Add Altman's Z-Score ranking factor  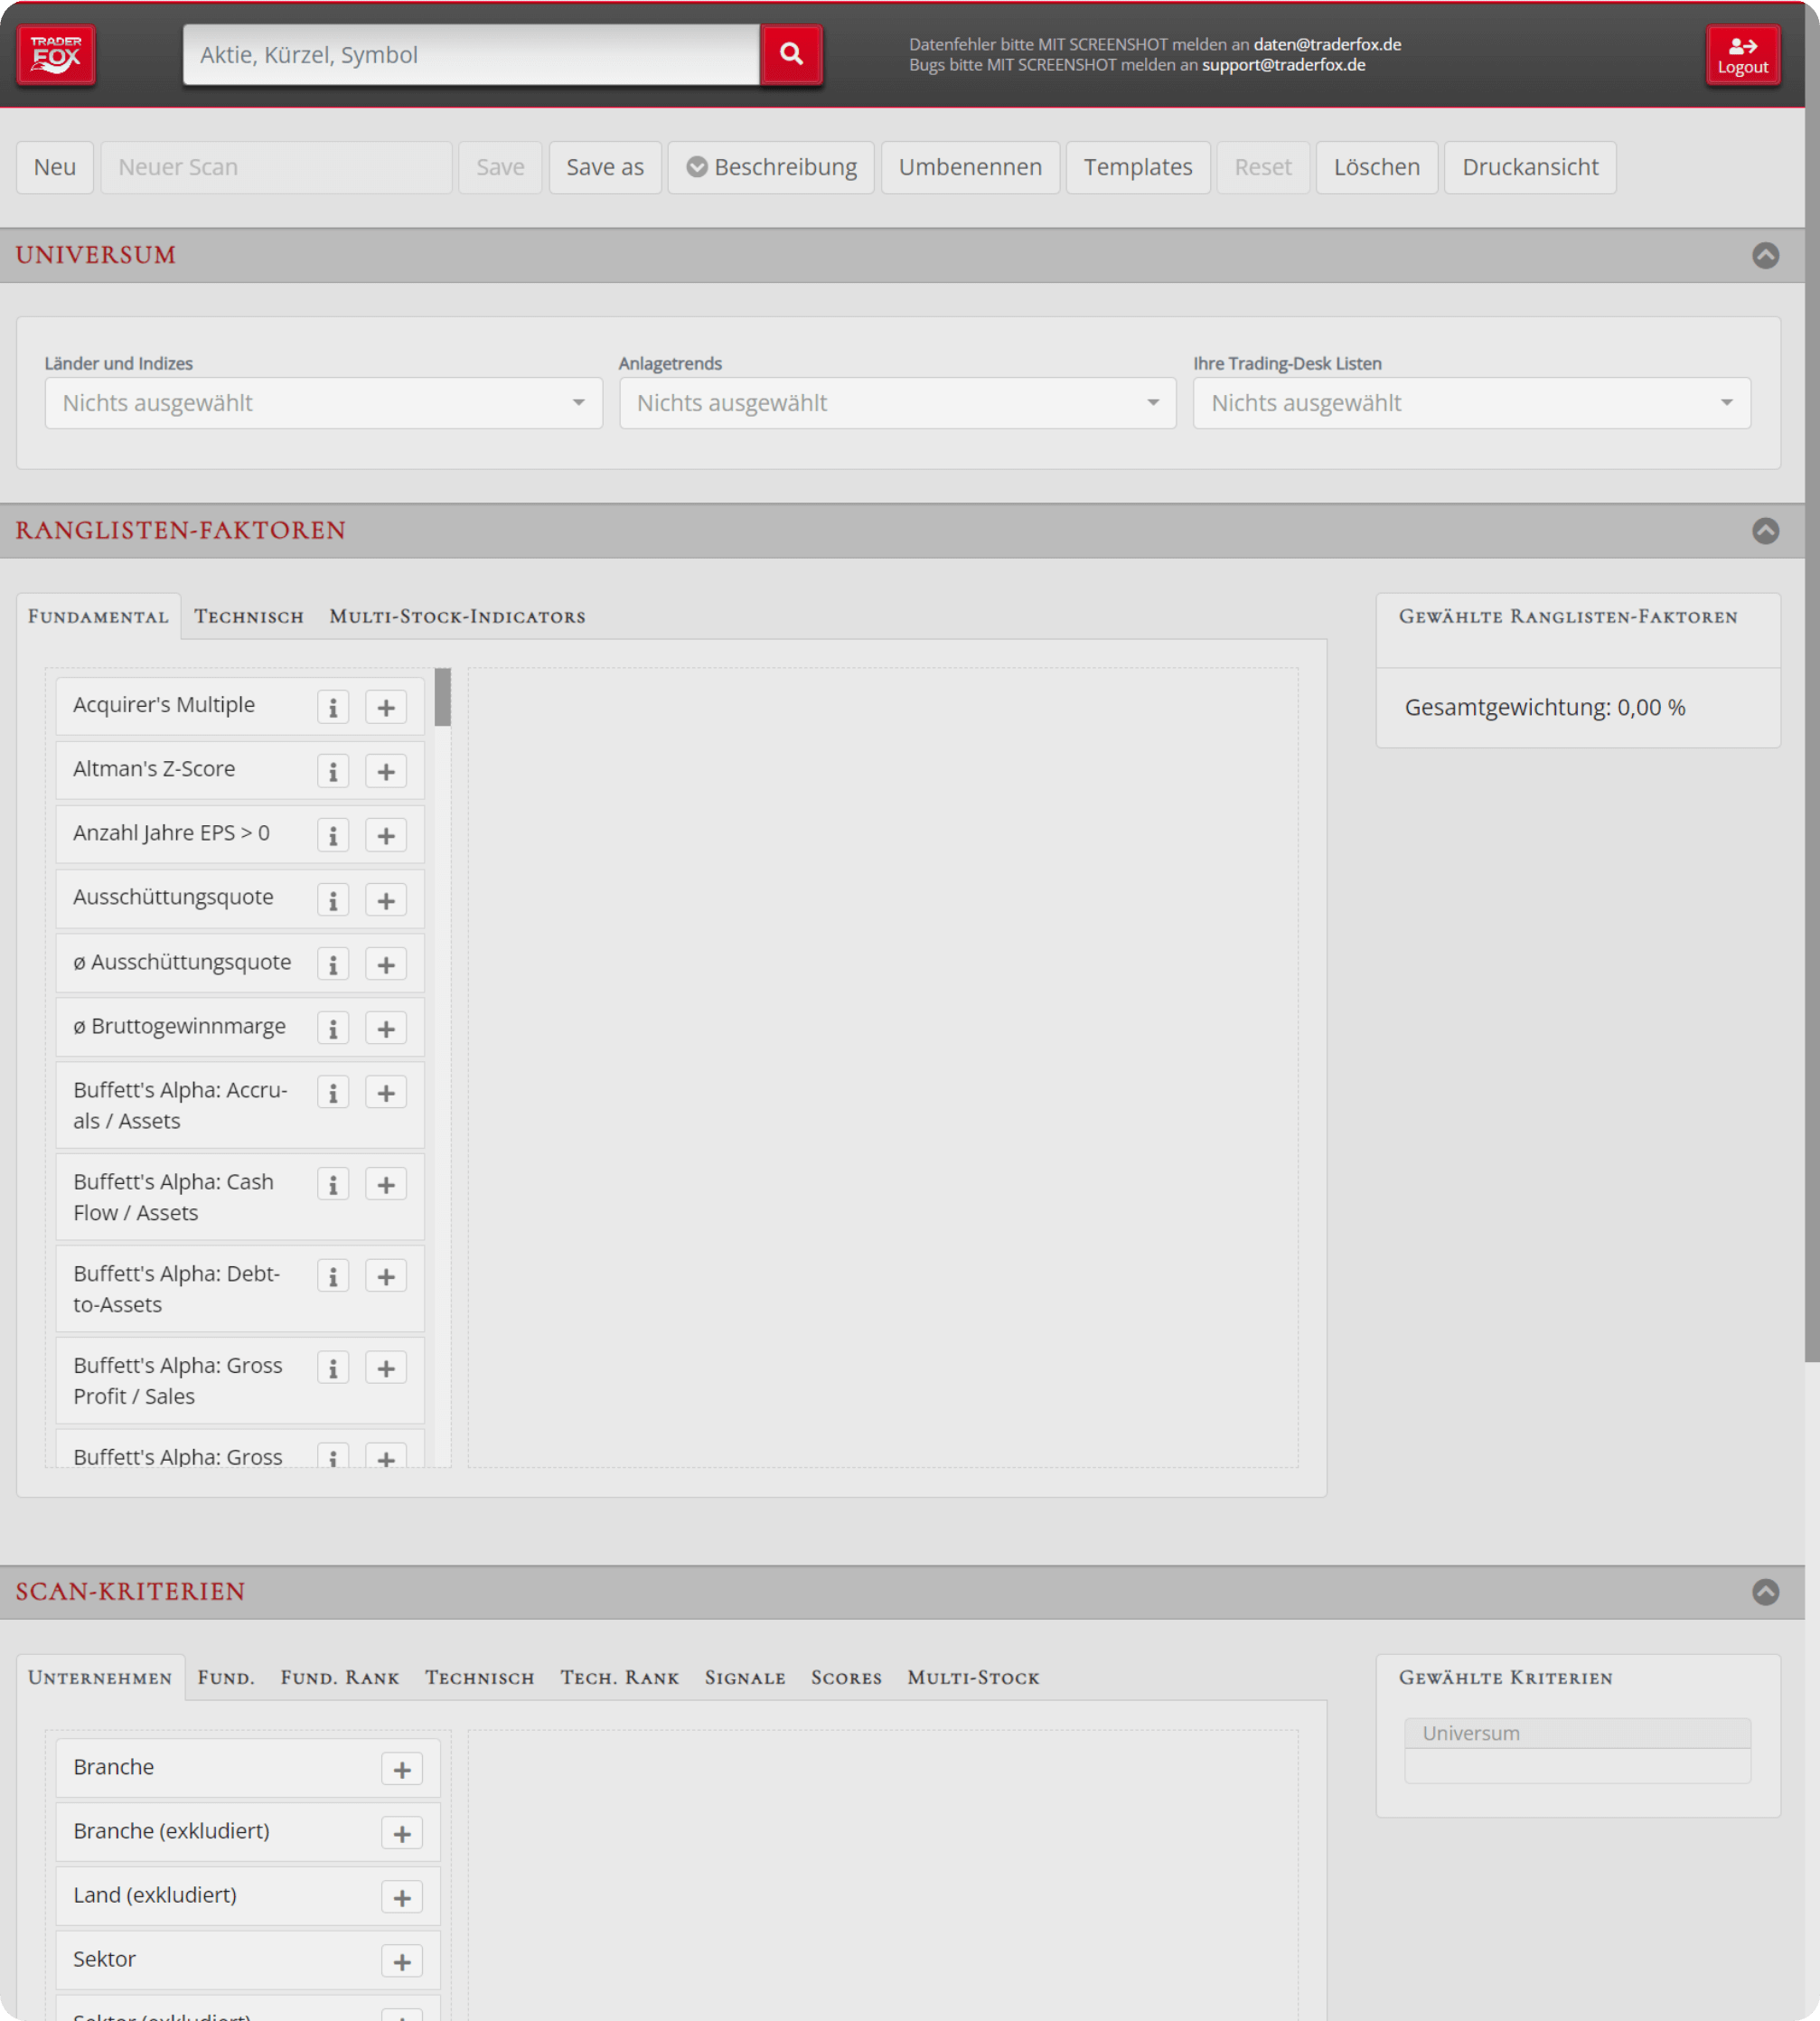tap(386, 771)
